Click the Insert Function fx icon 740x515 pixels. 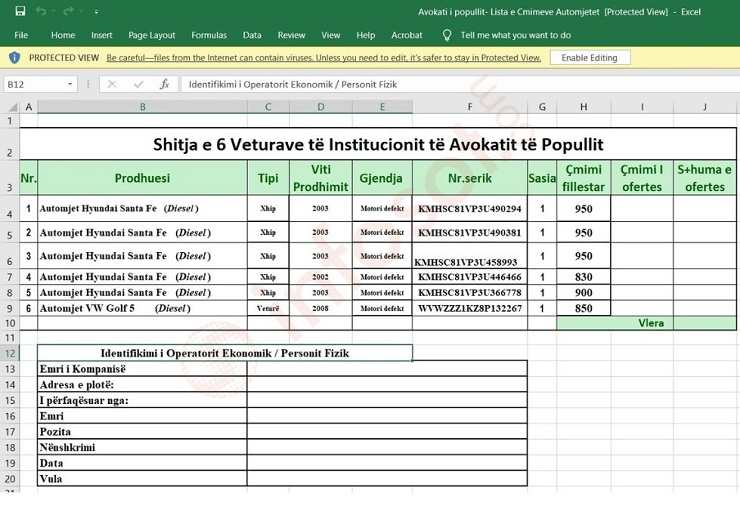click(165, 85)
